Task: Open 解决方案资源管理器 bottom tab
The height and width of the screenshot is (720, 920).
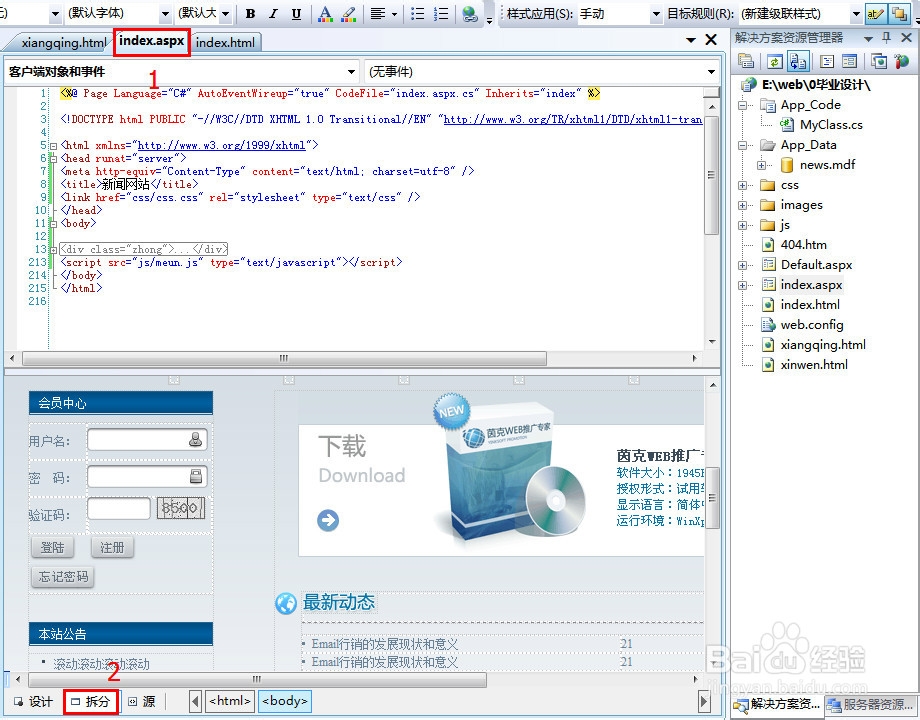Action: coord(777,704)
